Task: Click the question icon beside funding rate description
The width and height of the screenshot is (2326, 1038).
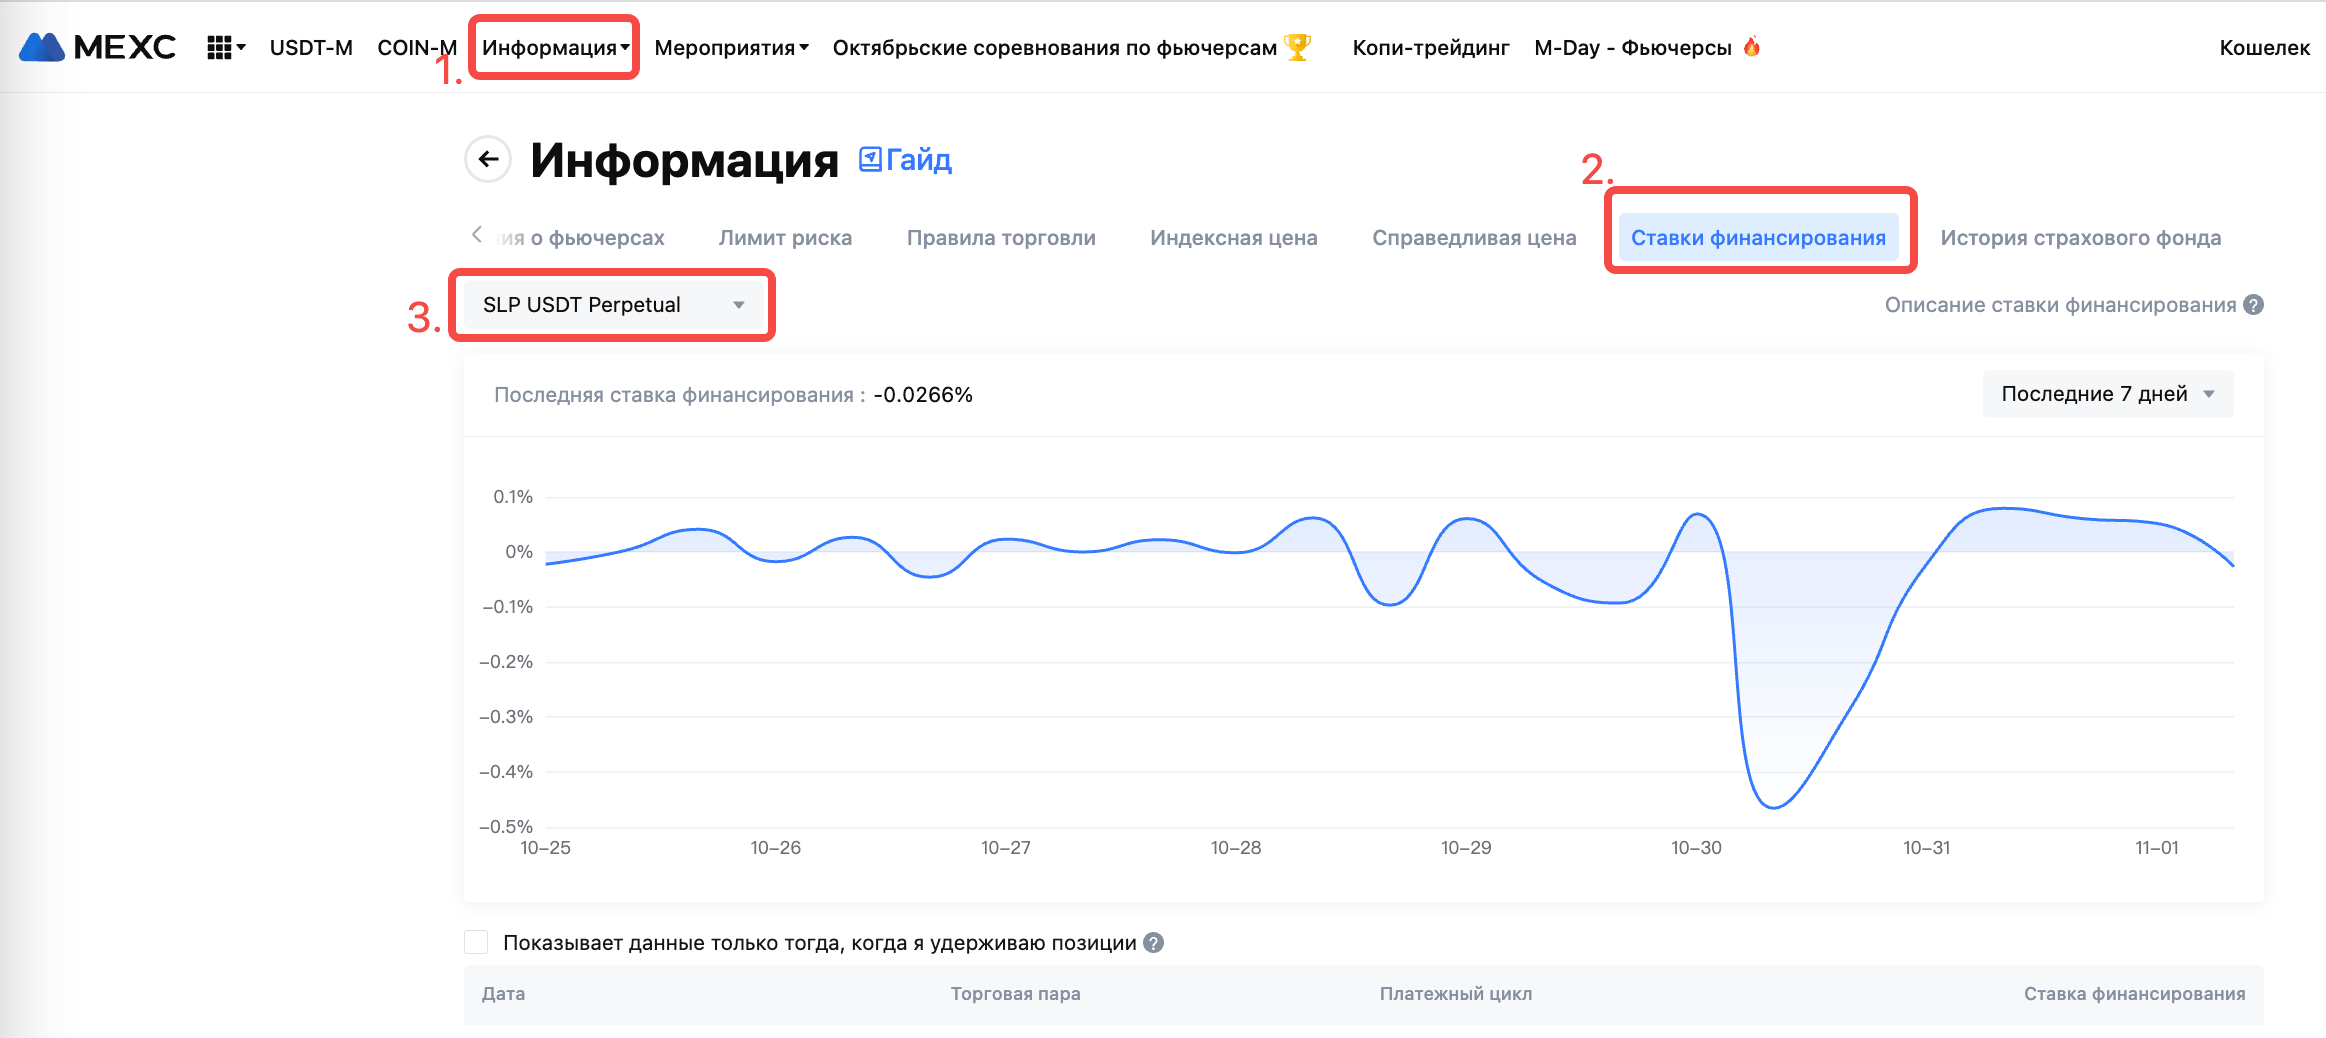Action: (x=2253, y=305)
